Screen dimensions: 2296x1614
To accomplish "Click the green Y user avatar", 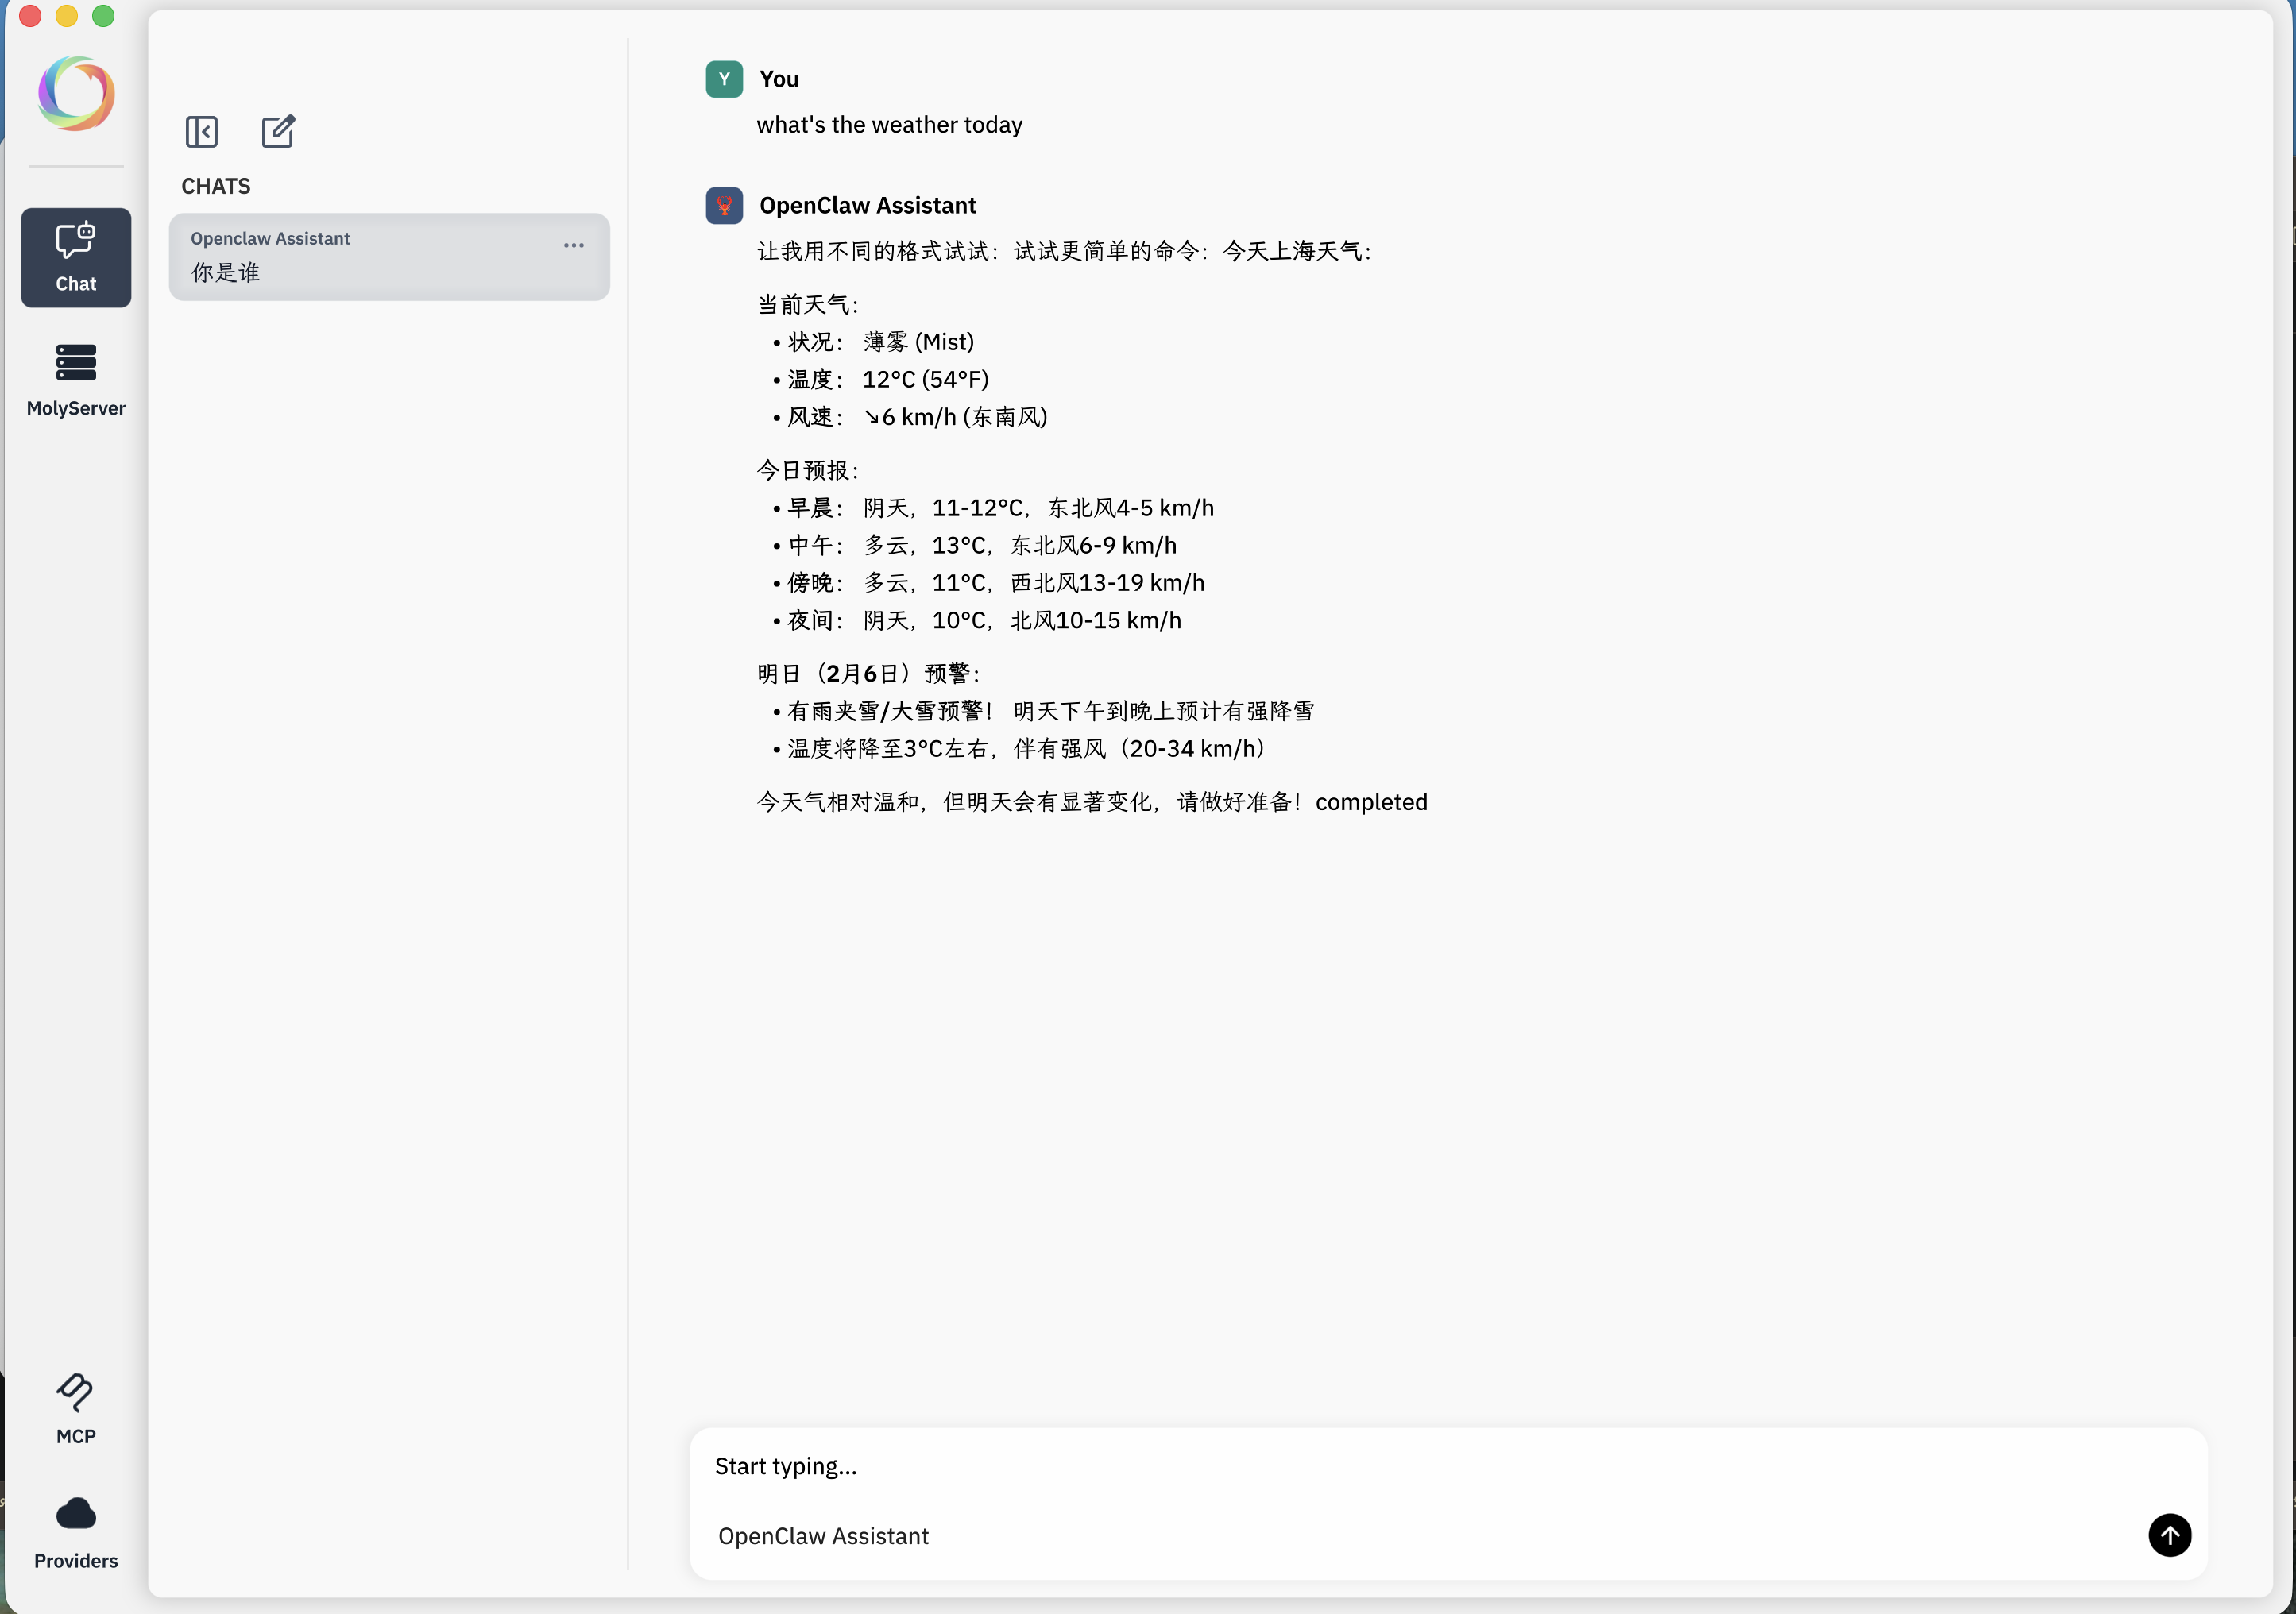I will (x=724, y=79).
